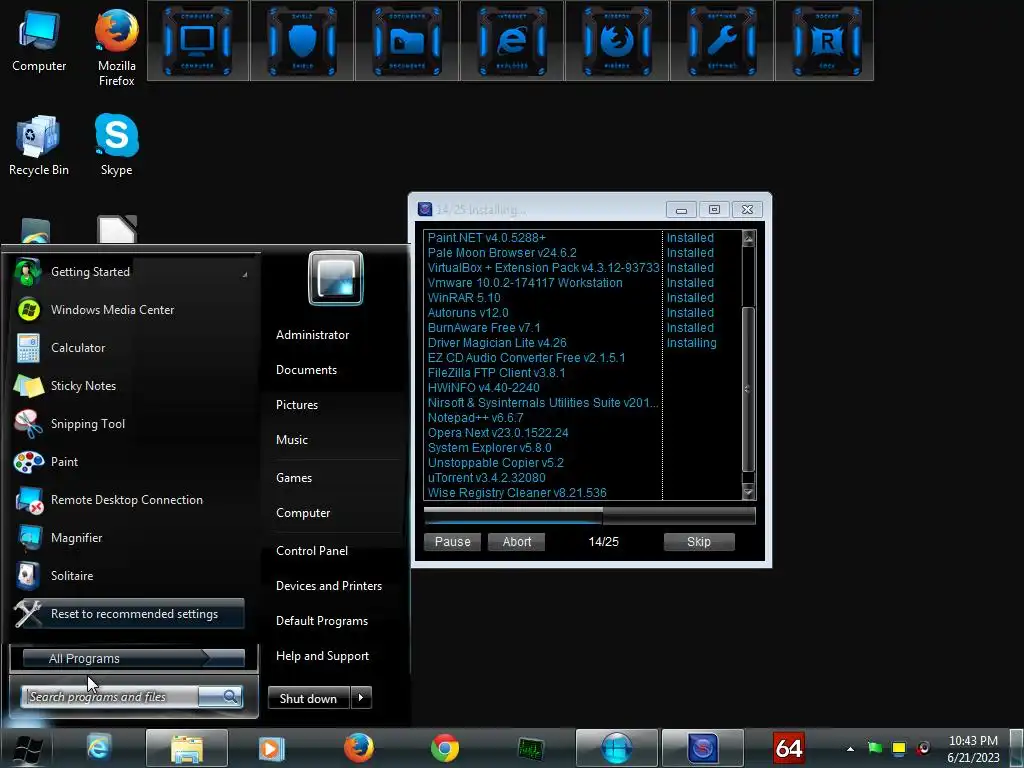Open the Computer desktop icon
Image resolution: width=1024 pixels, height=768 pixels.
point(39,40)
